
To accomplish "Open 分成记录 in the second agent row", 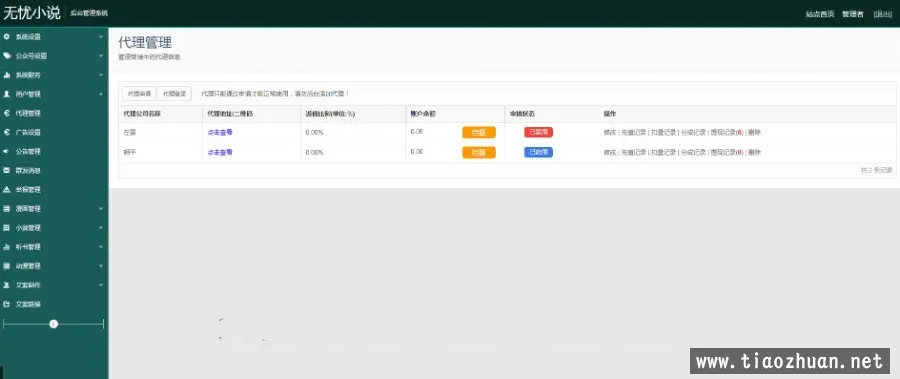I will click(x=693, y=153).
